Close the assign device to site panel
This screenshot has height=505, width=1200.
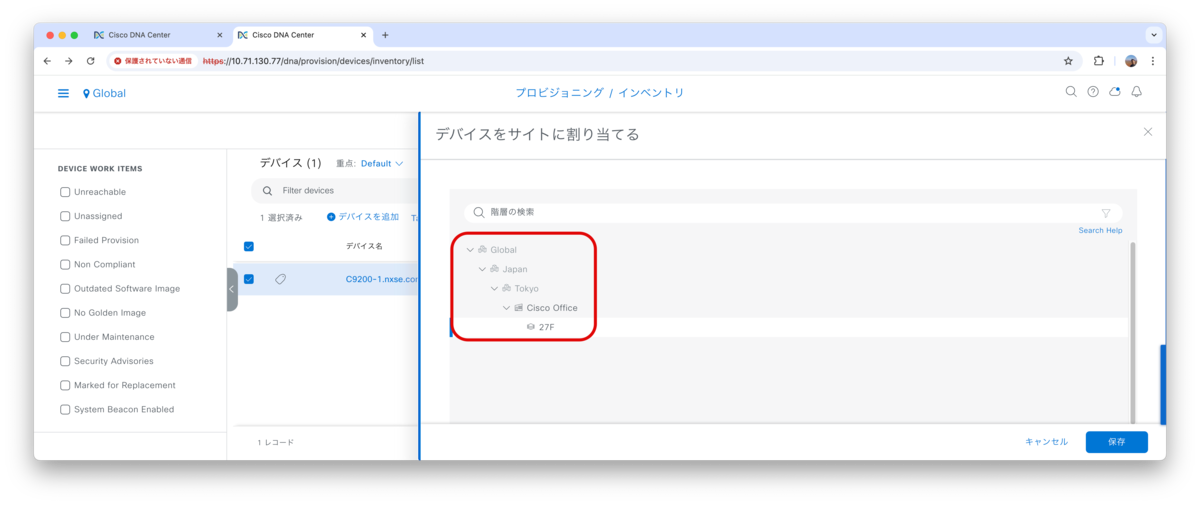[x=1148, y=132]
